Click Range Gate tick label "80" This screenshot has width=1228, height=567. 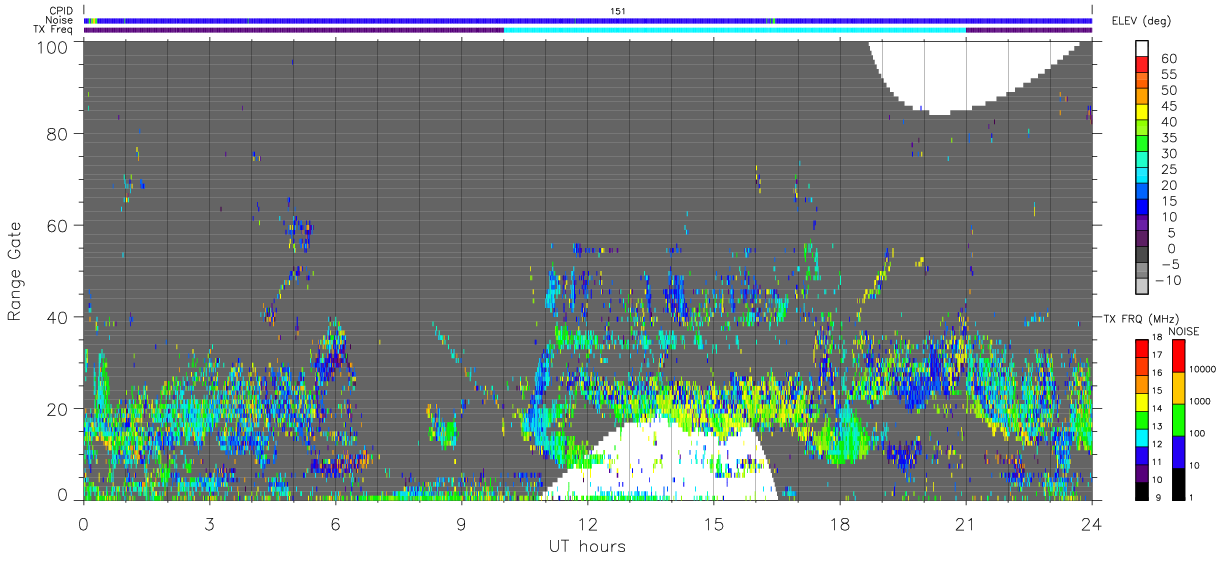(56, 134)
